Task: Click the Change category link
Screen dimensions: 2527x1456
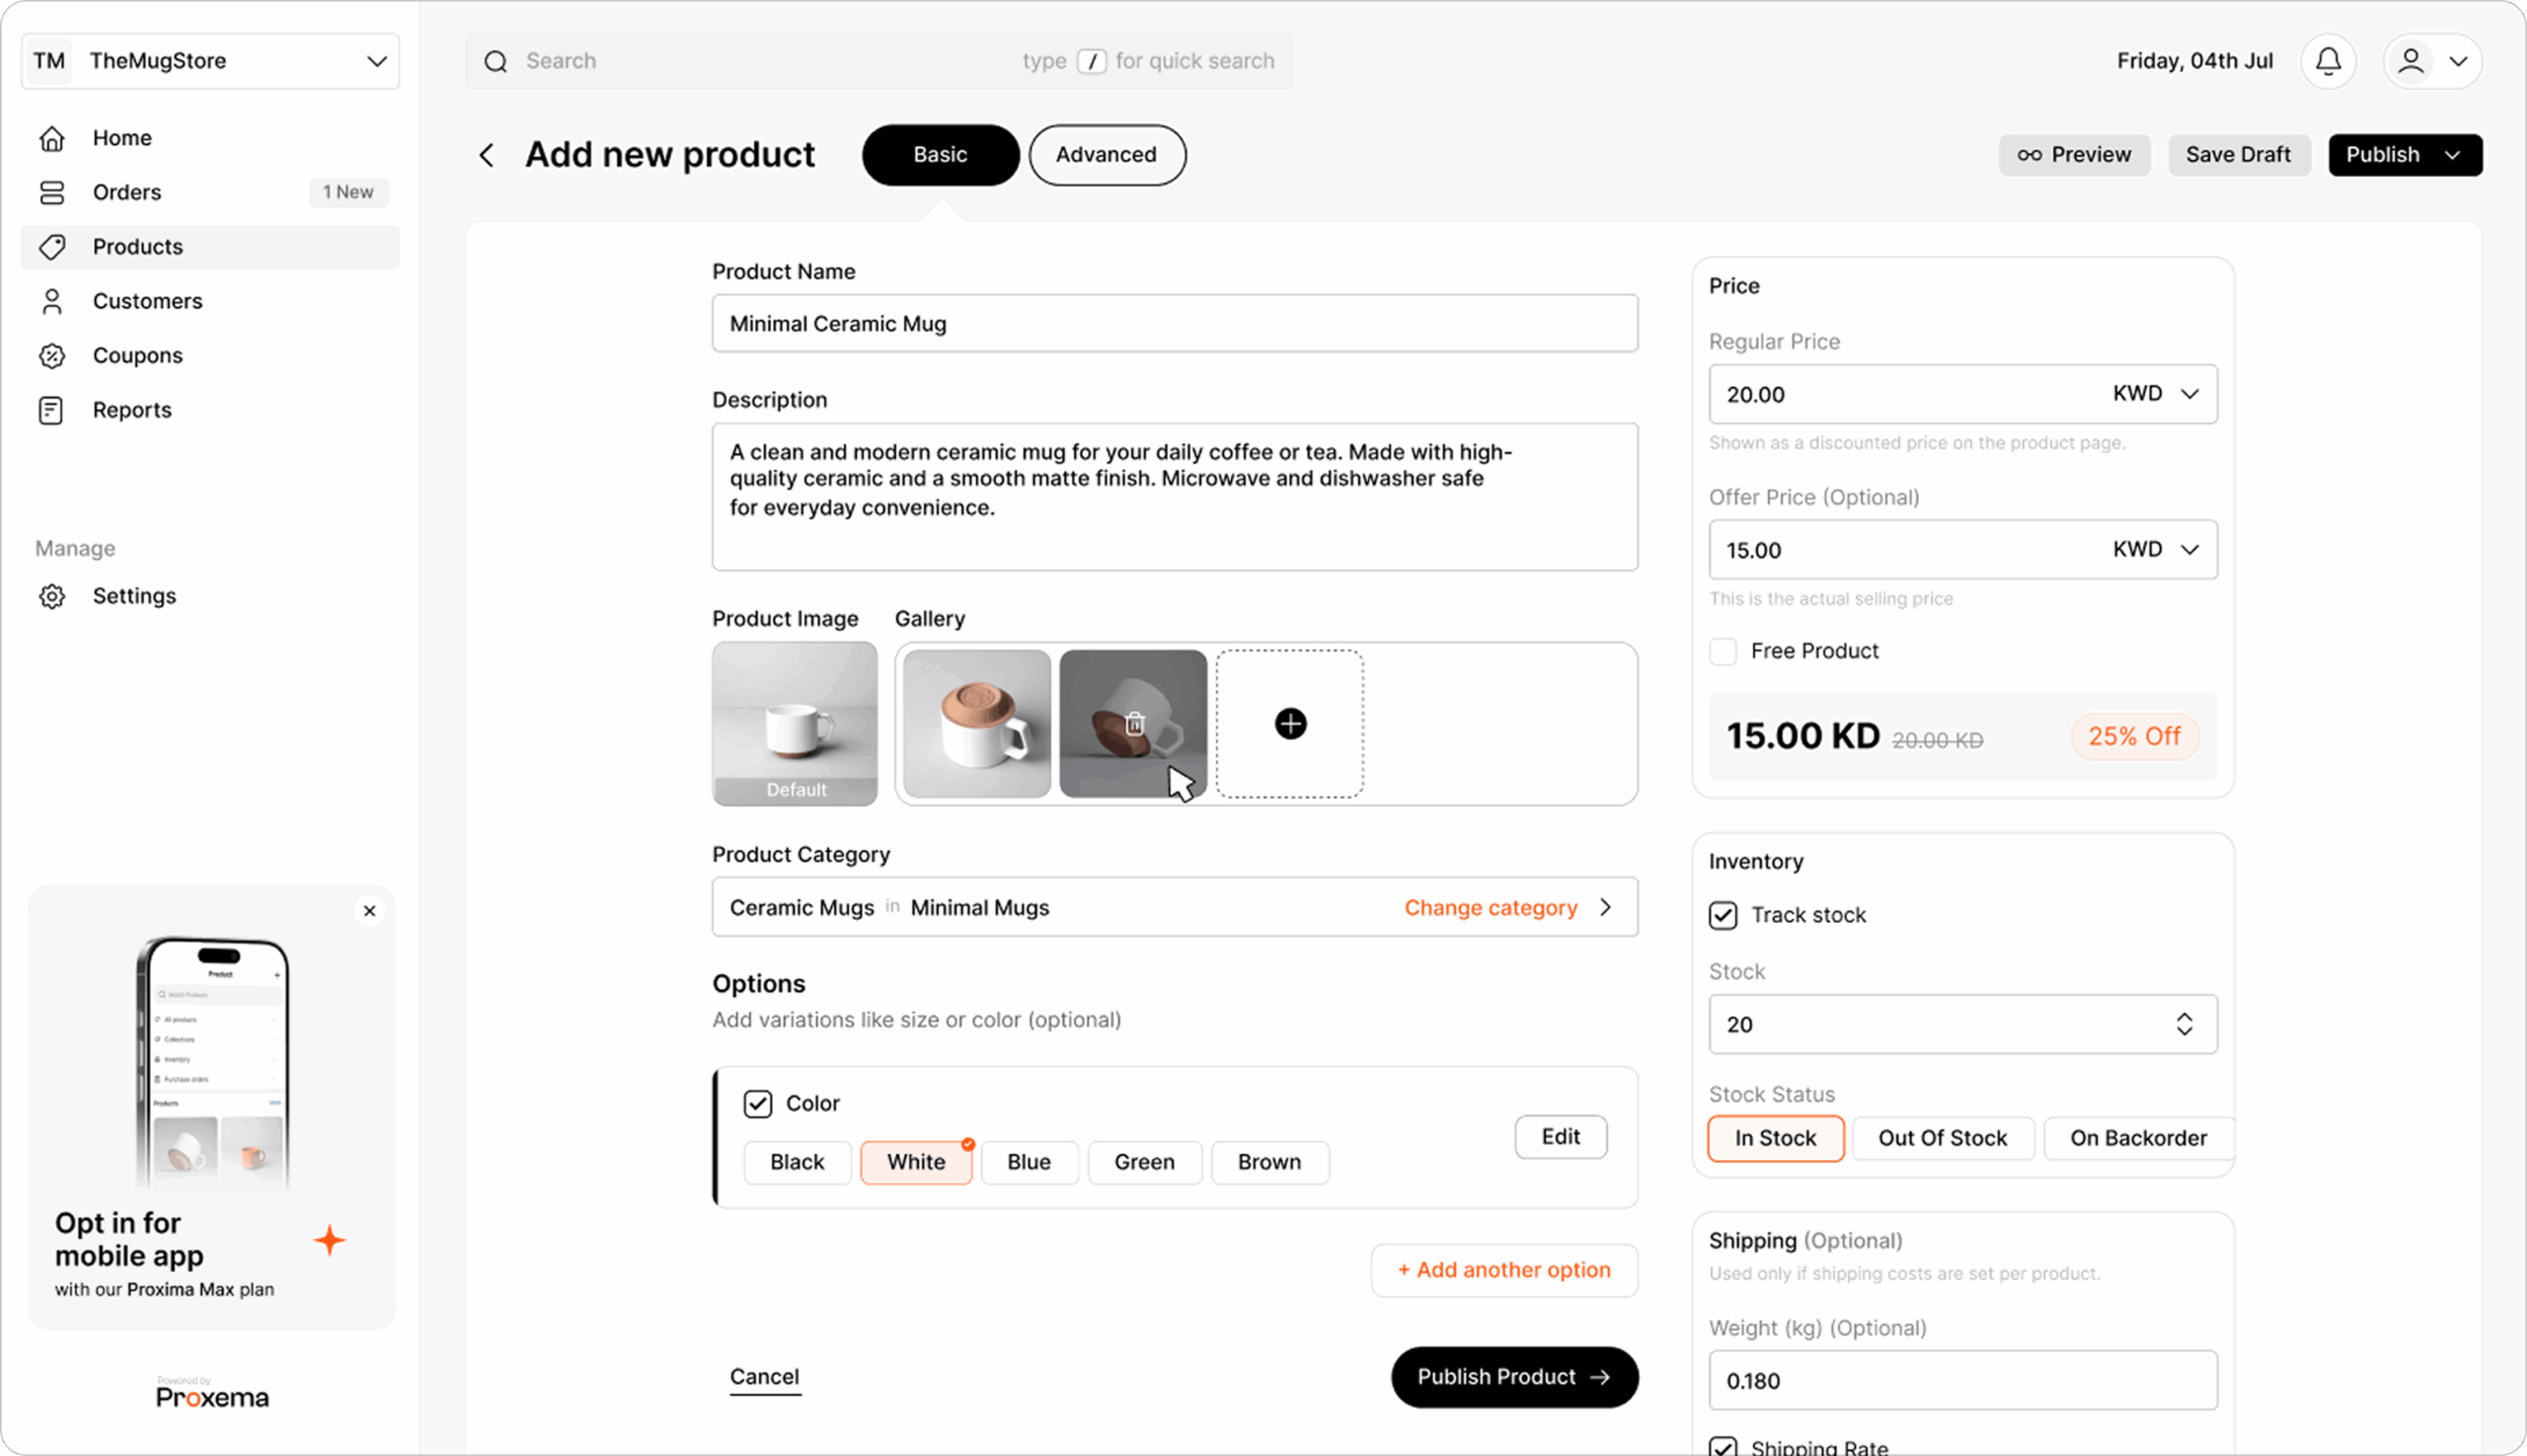Action: click(1490, 907)
